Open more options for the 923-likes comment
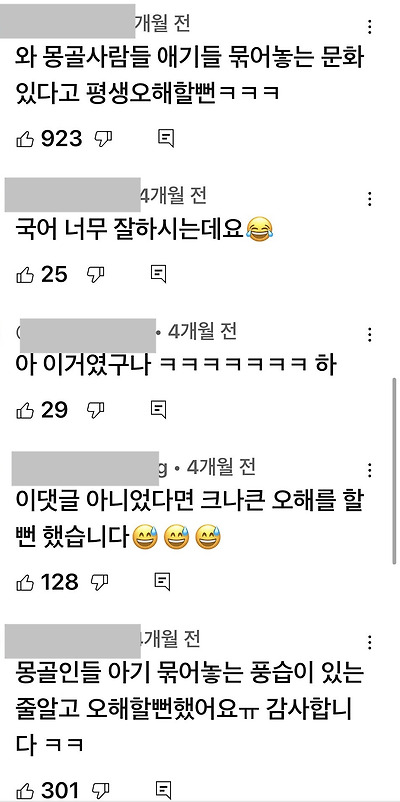Image resolution: width=400 pixels, height=802 pixels. coord(370,27)
